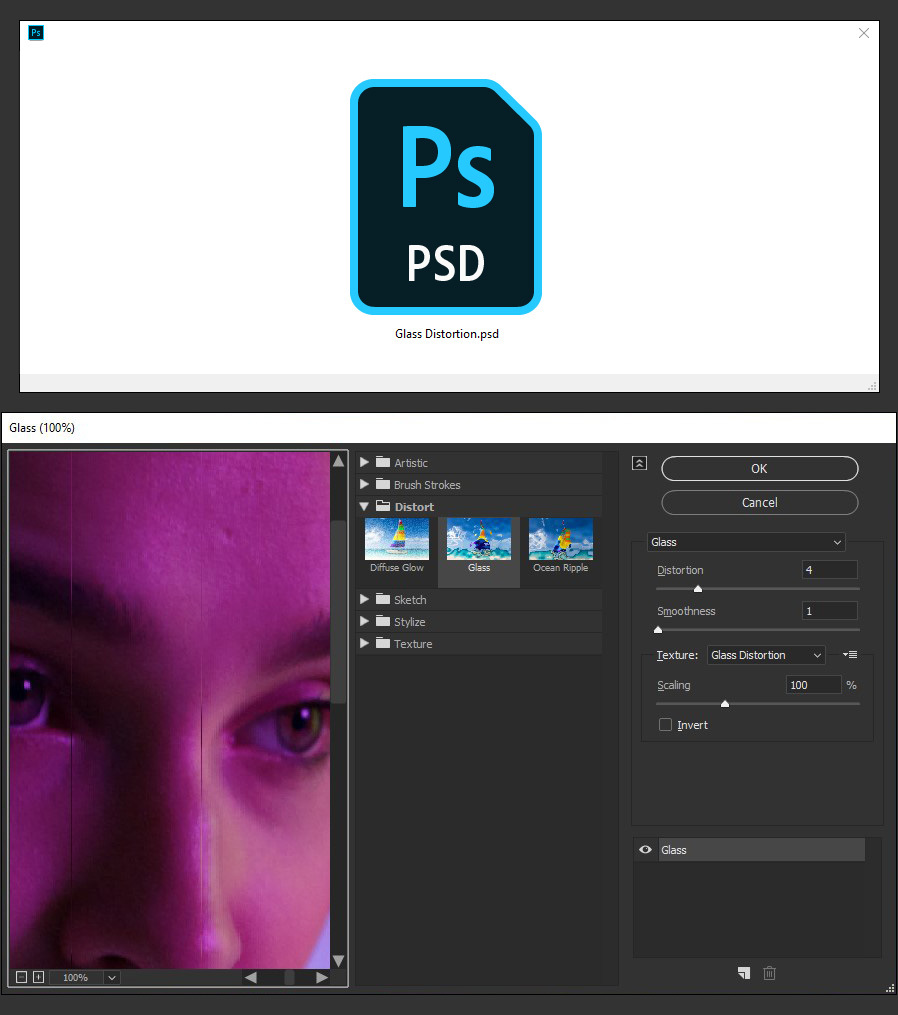Click the preview scroll left arrow

[x=251, y=977]
